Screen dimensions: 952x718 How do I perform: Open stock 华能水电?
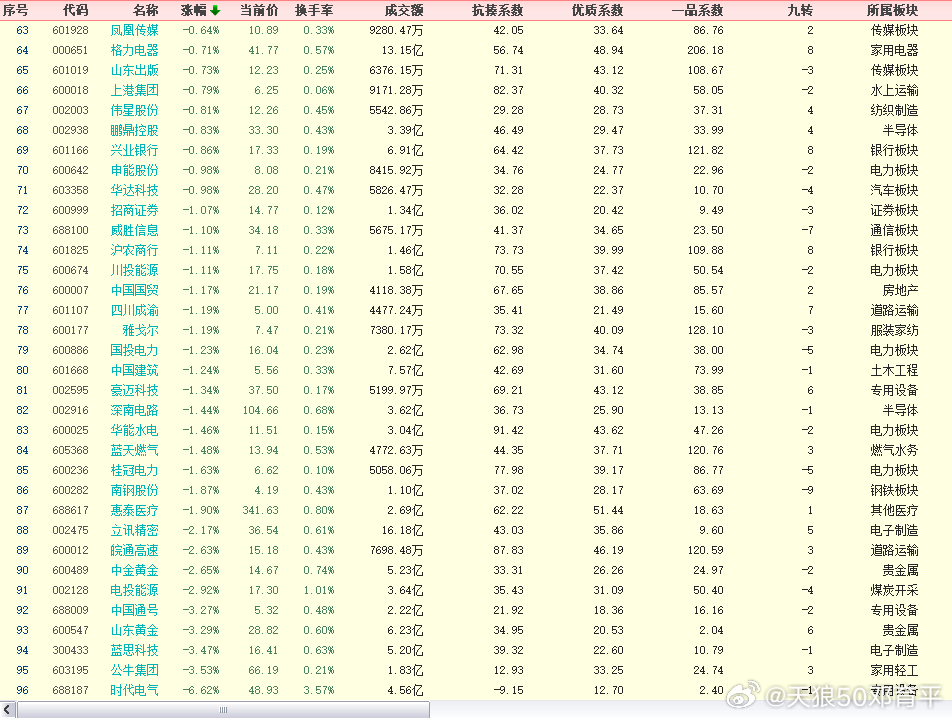134,430
